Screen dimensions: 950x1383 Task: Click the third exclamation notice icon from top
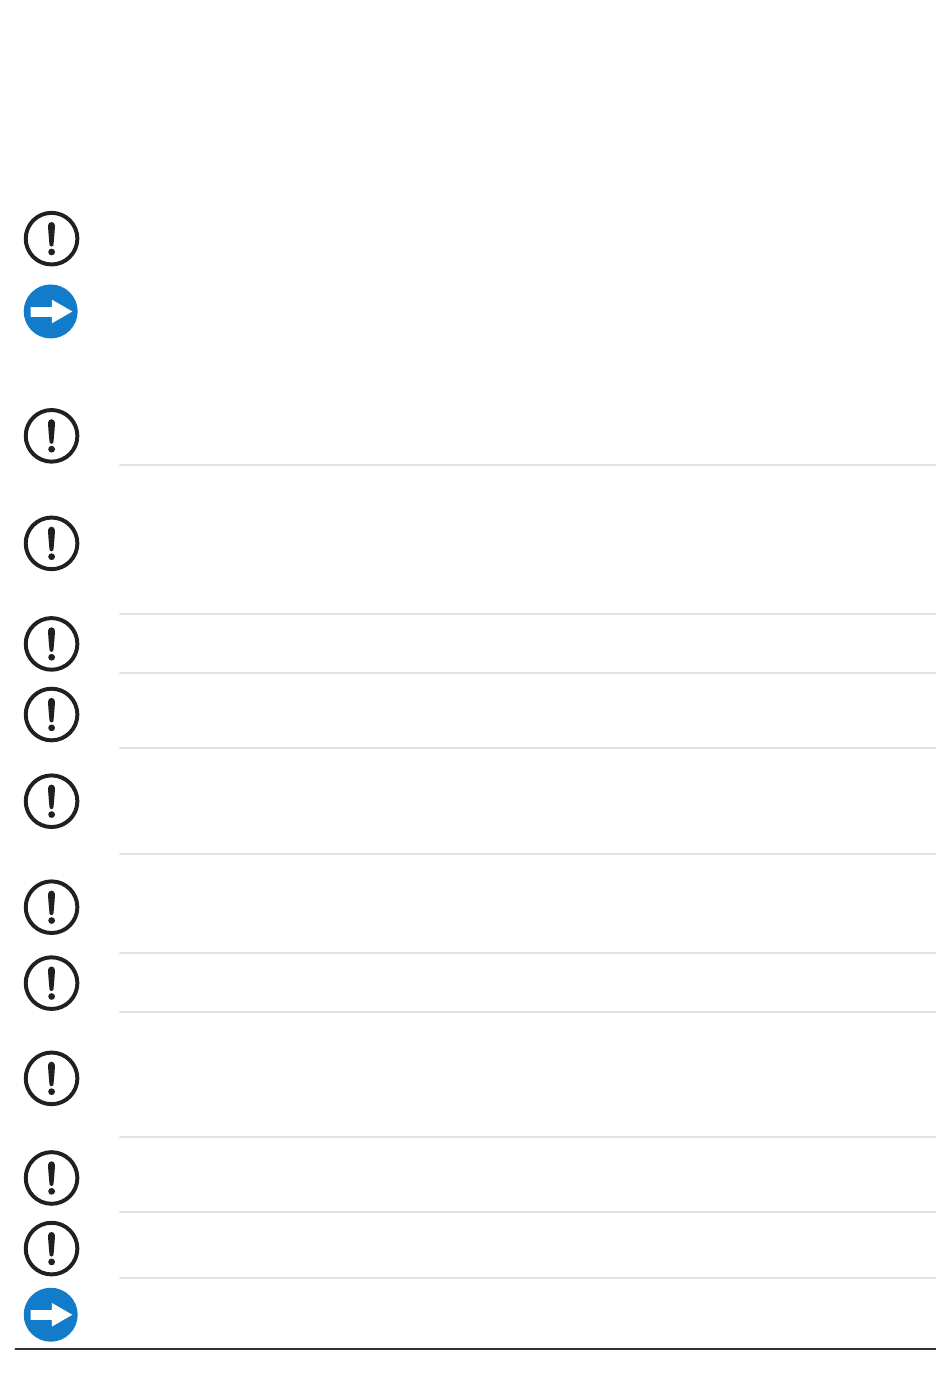click(x=51, y=544)
